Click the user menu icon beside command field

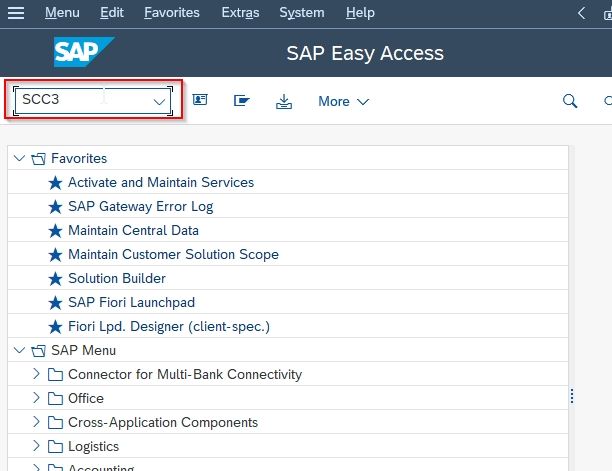click(x=200, y=100)
